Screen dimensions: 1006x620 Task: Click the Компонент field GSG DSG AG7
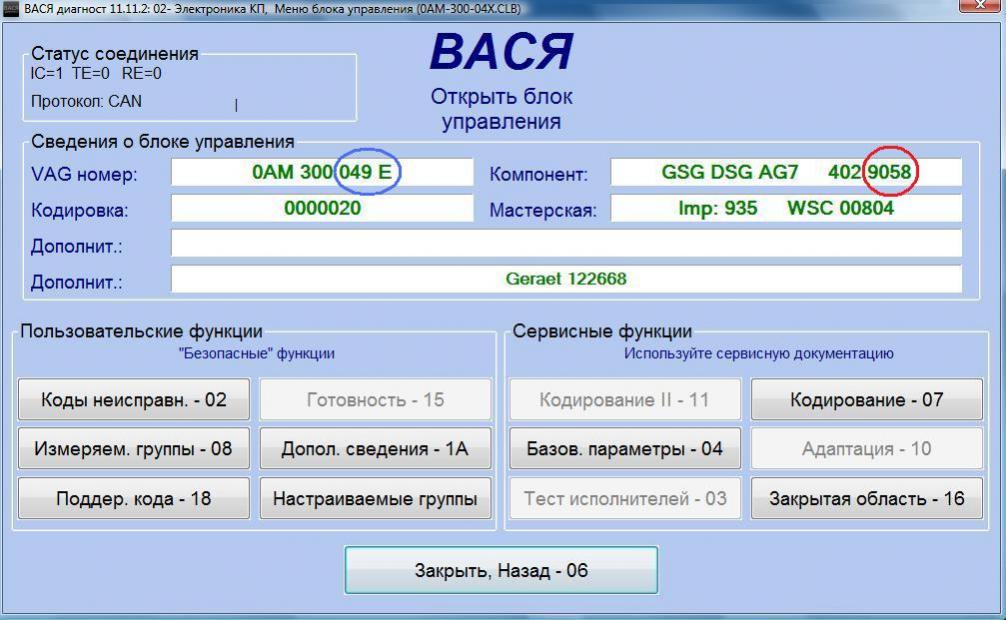pos(786,172)
